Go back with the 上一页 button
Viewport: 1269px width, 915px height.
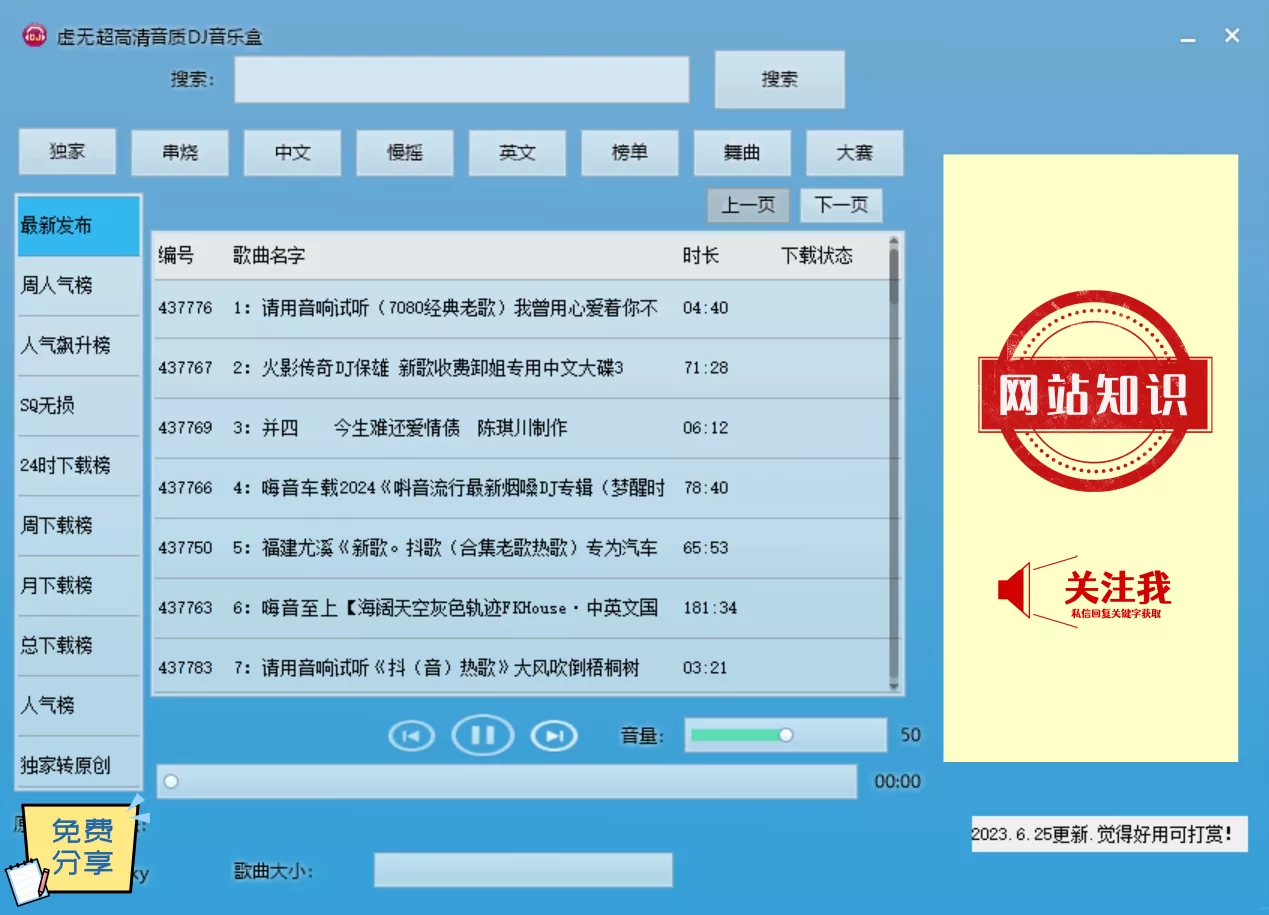[748, 205]
